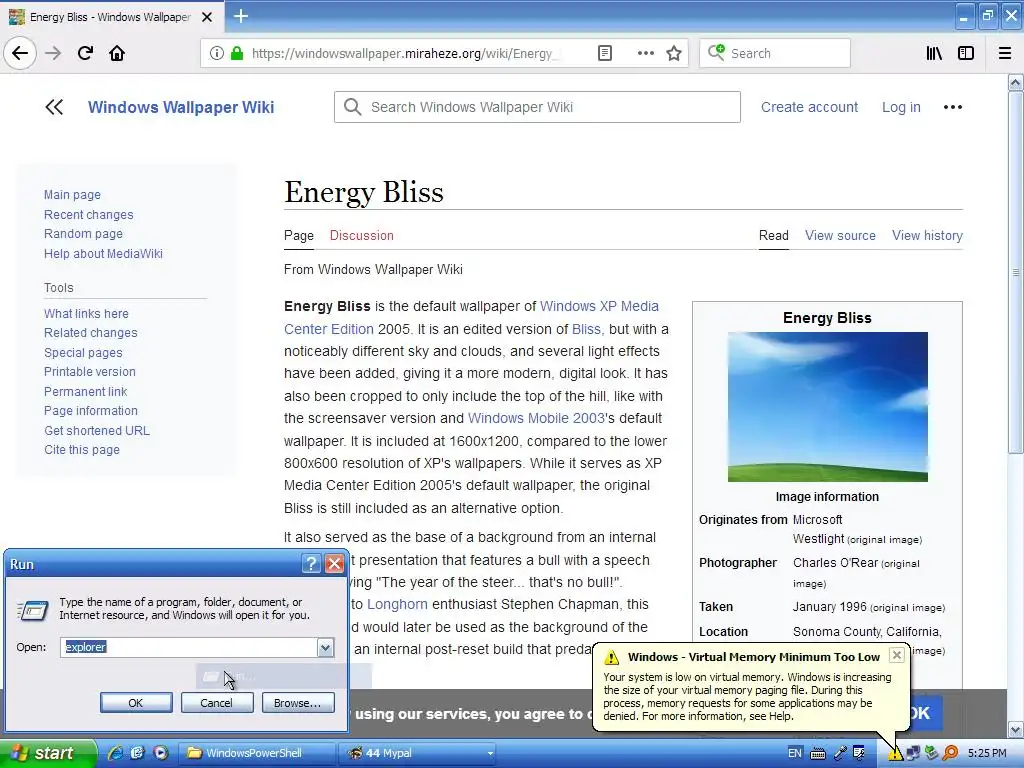Open Windows XP Media Center Edition link
Screen dimensions: 1024x768
click(600, 306)
